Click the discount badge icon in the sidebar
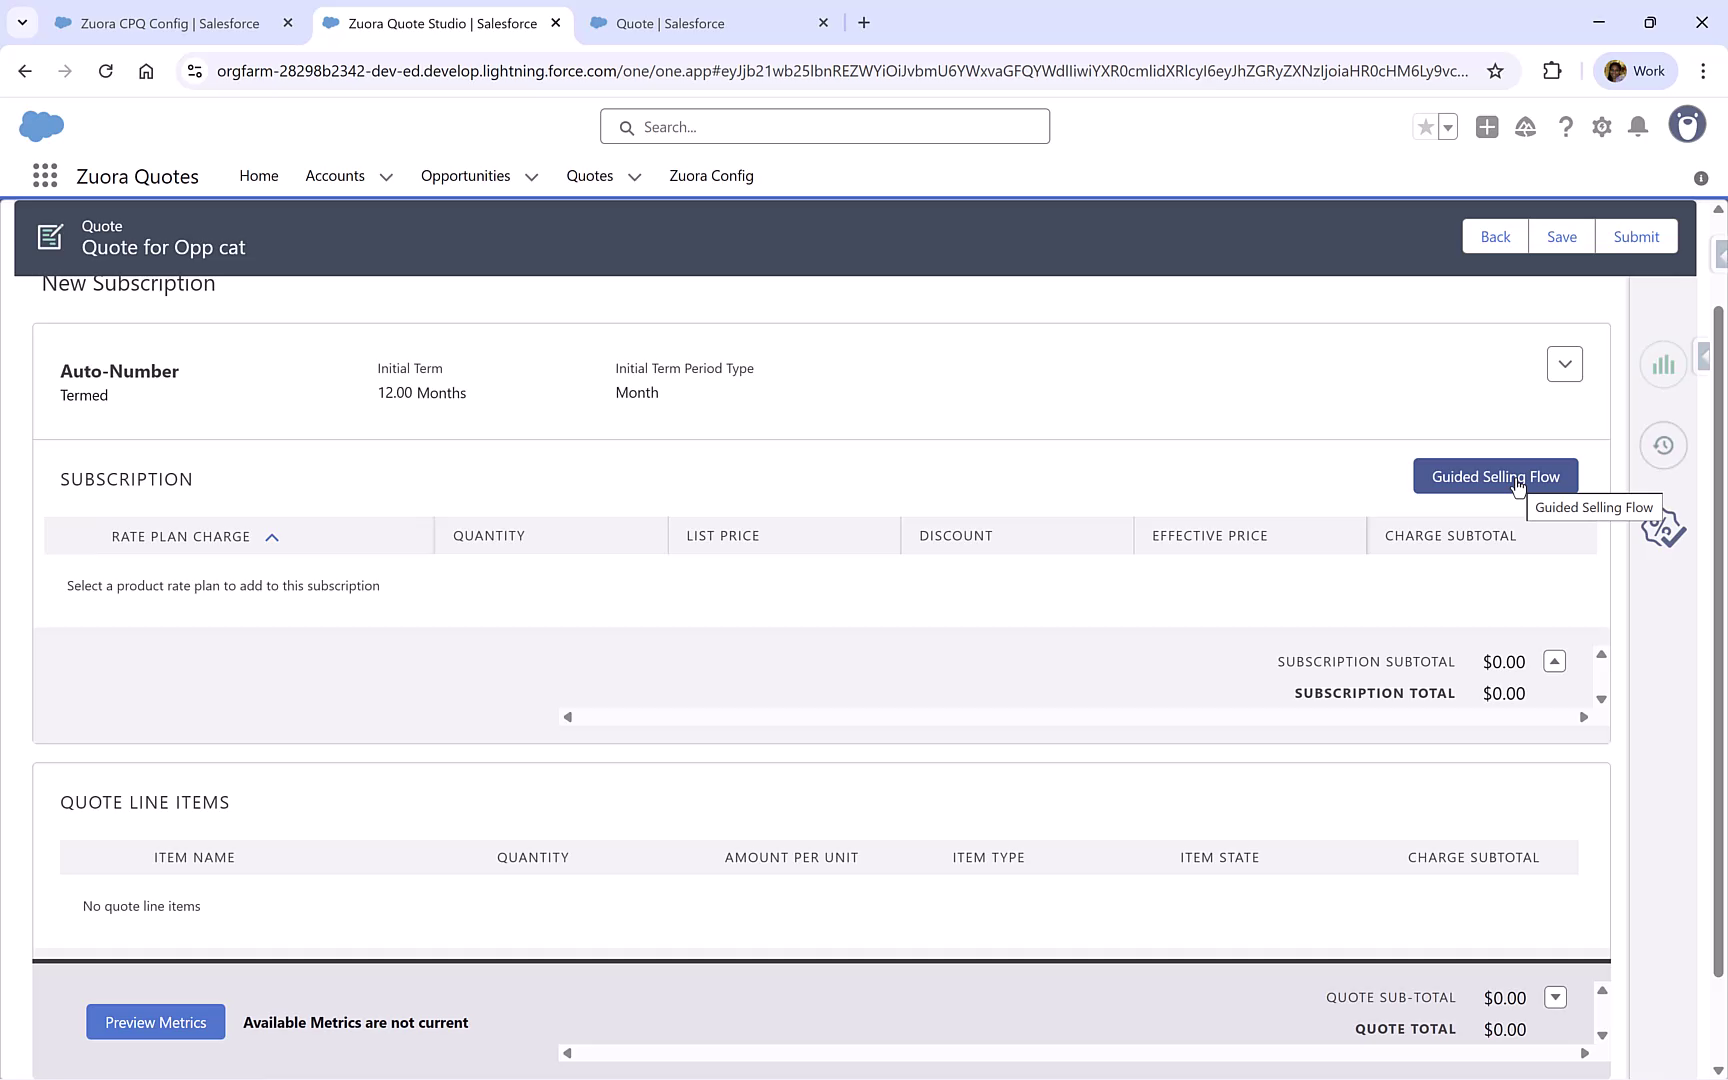1728x1080 pixels. click(x=1664, y=528)
